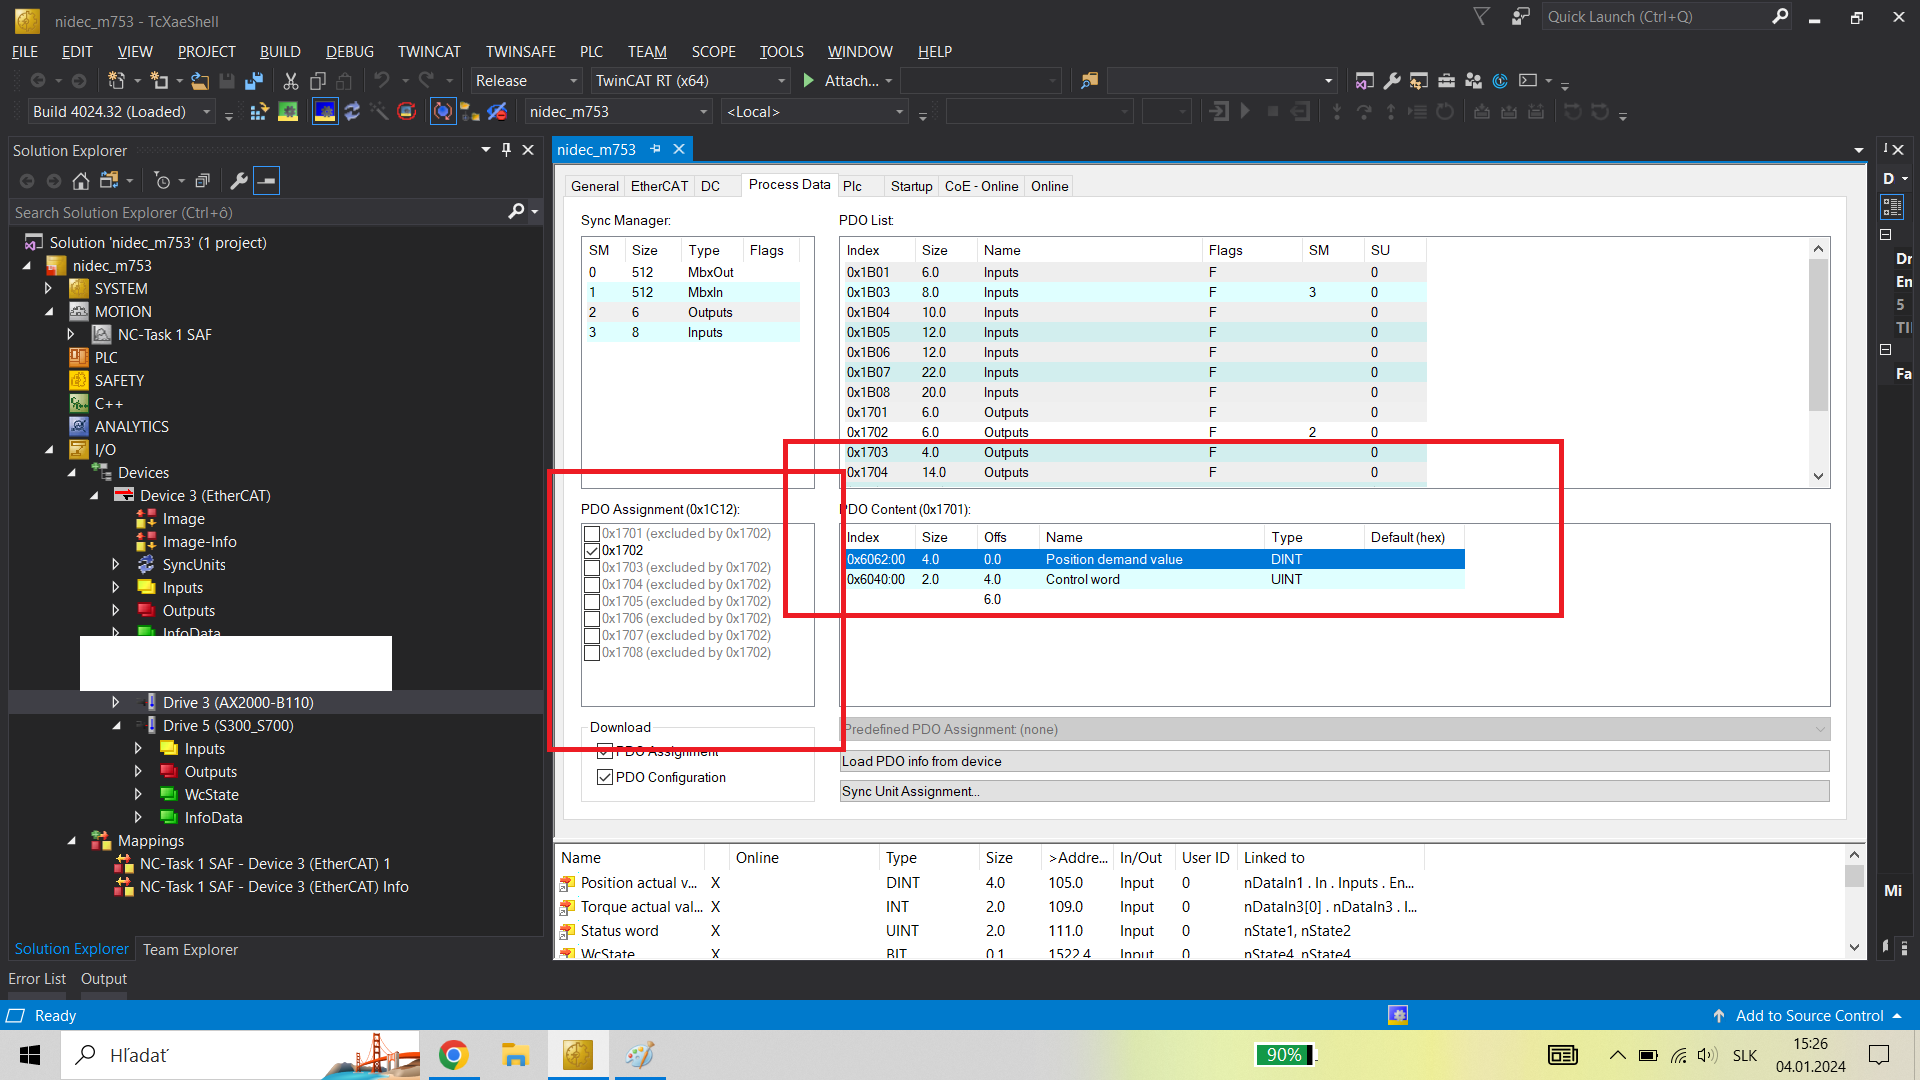Tick the 0x1706 PDO assignment checkbox
The width and height of the screenshot is (1920, 1080).
click(592, 619)
